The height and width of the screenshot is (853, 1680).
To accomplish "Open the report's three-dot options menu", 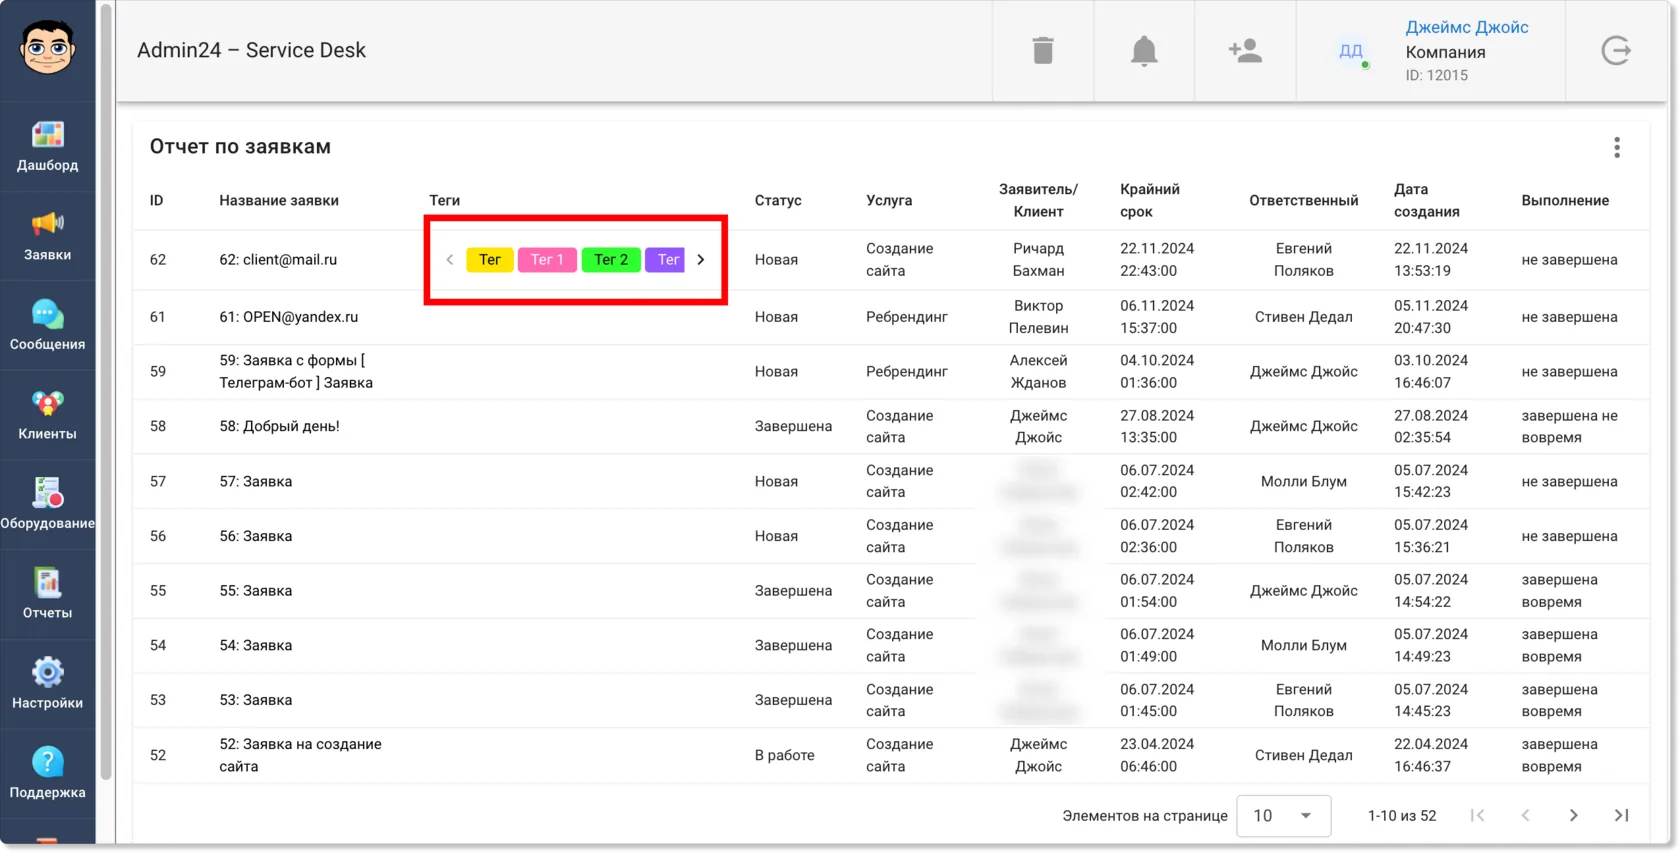I will (1617, 148).
